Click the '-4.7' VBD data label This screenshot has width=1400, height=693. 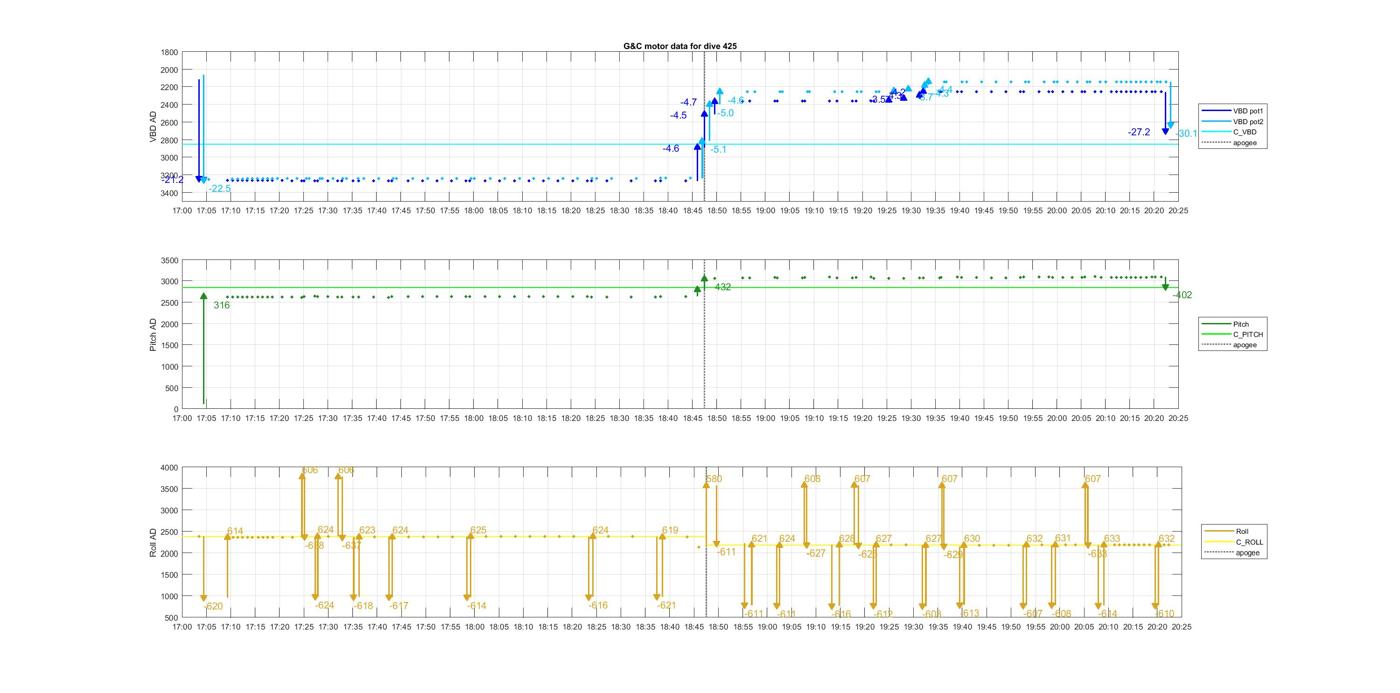689,103
